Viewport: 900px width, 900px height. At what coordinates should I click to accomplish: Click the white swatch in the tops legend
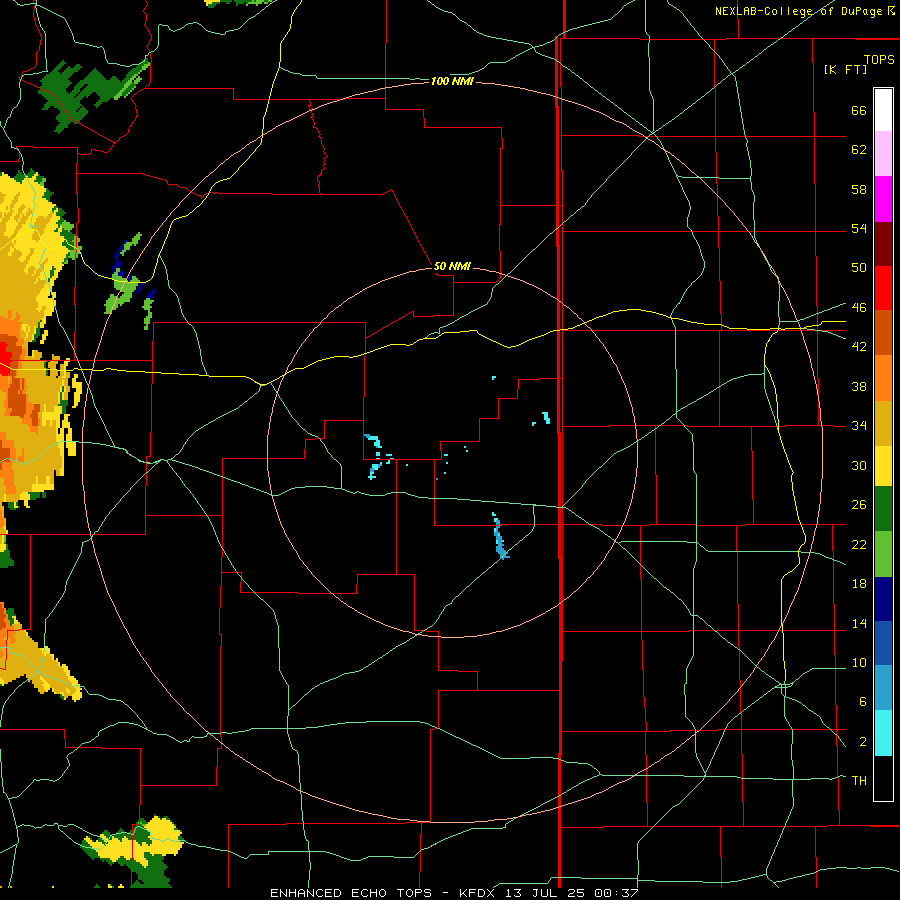click(883, 110)
